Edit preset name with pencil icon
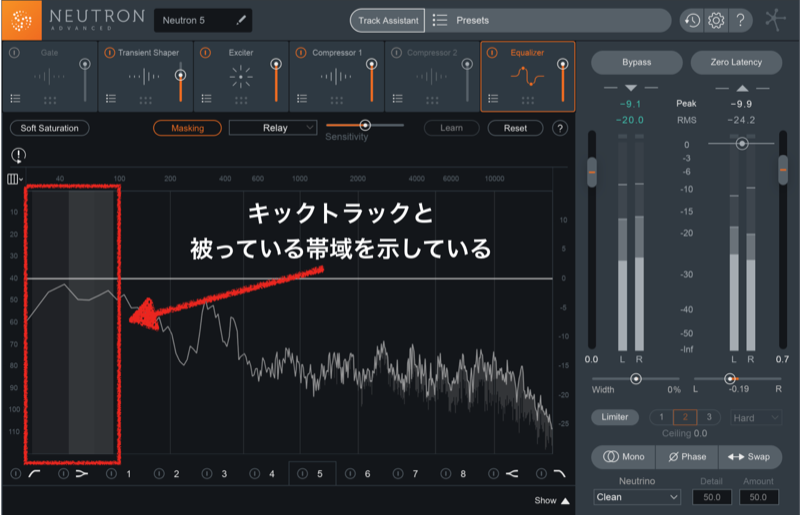The image size is (800, 515). coord(241,20)
